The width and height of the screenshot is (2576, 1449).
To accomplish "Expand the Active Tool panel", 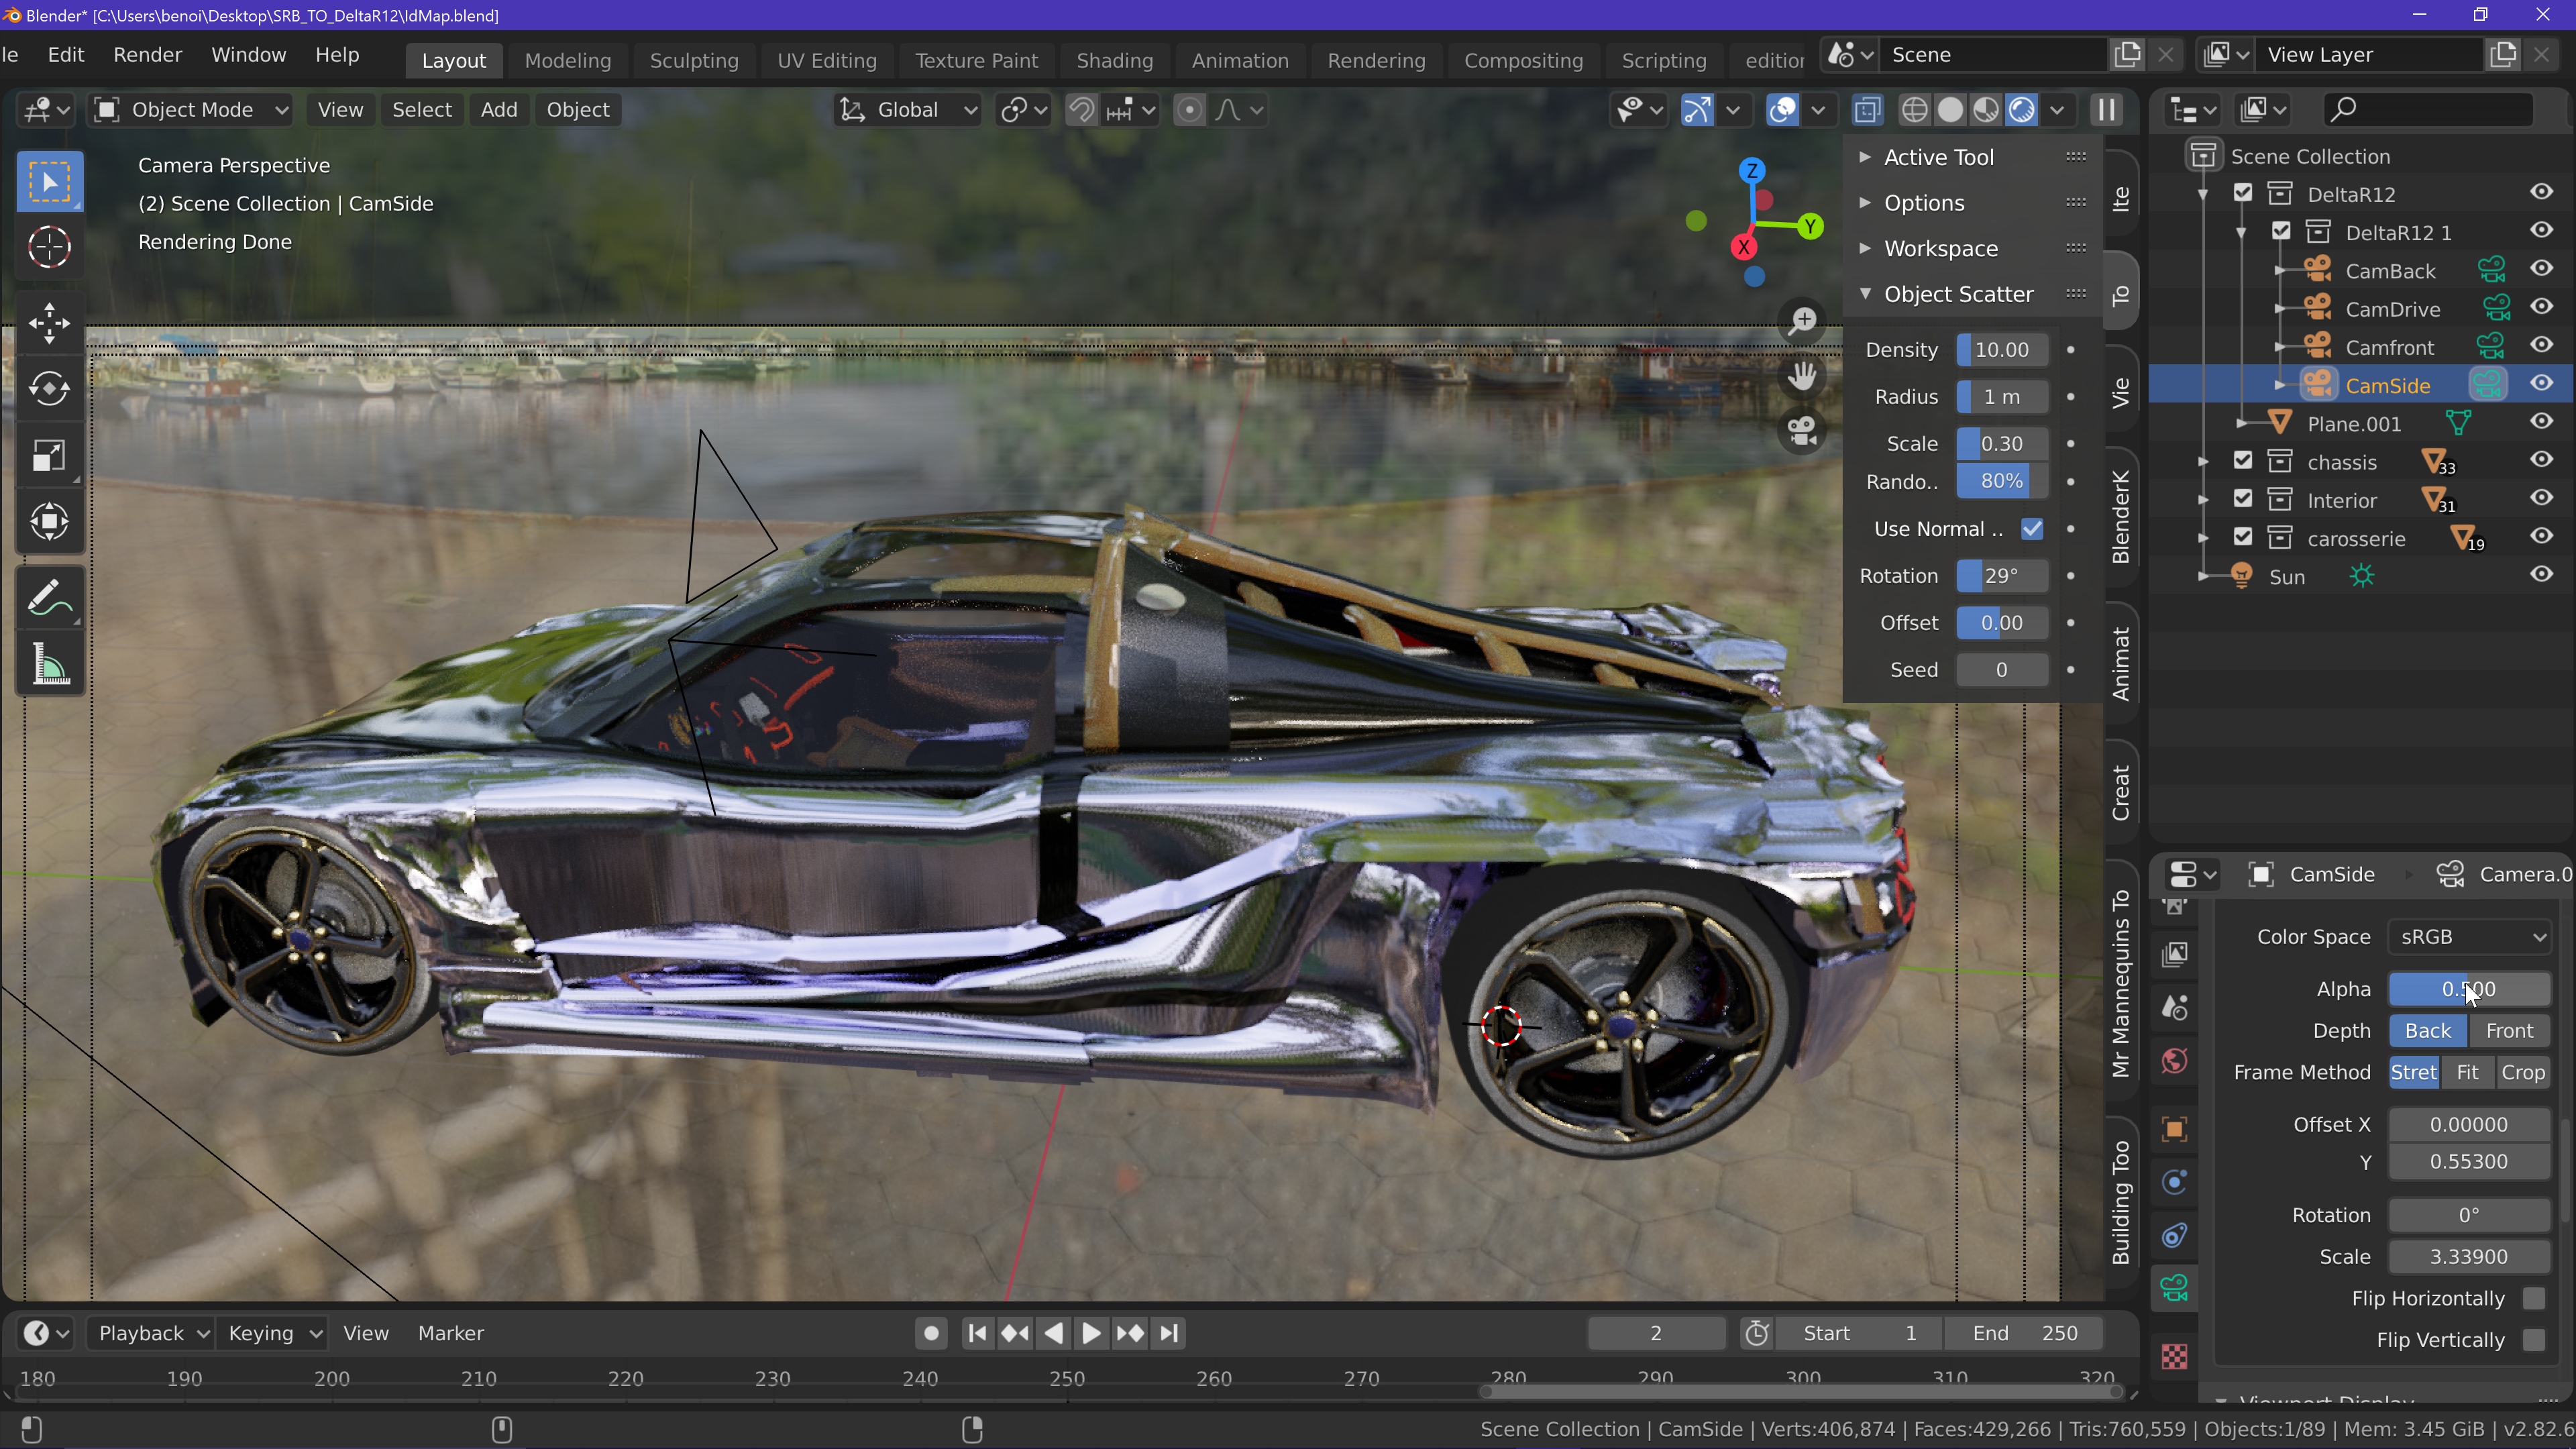I will click(1938, 157).
